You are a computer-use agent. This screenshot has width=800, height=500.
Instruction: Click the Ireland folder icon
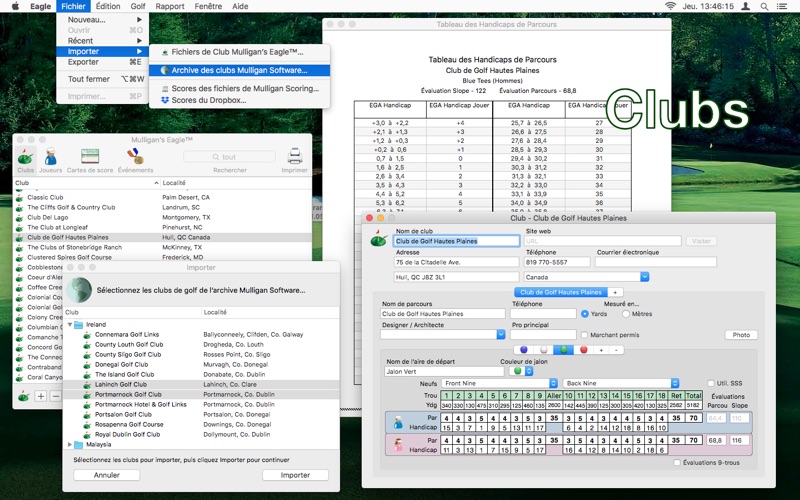pos(79,324)
